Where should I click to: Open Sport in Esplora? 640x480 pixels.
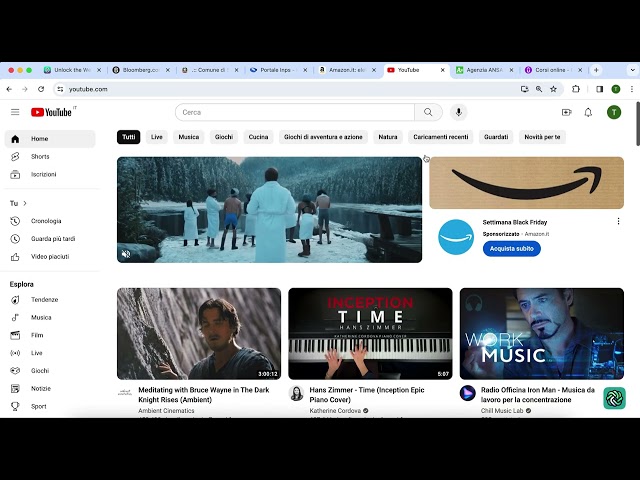tap(50, 407)
